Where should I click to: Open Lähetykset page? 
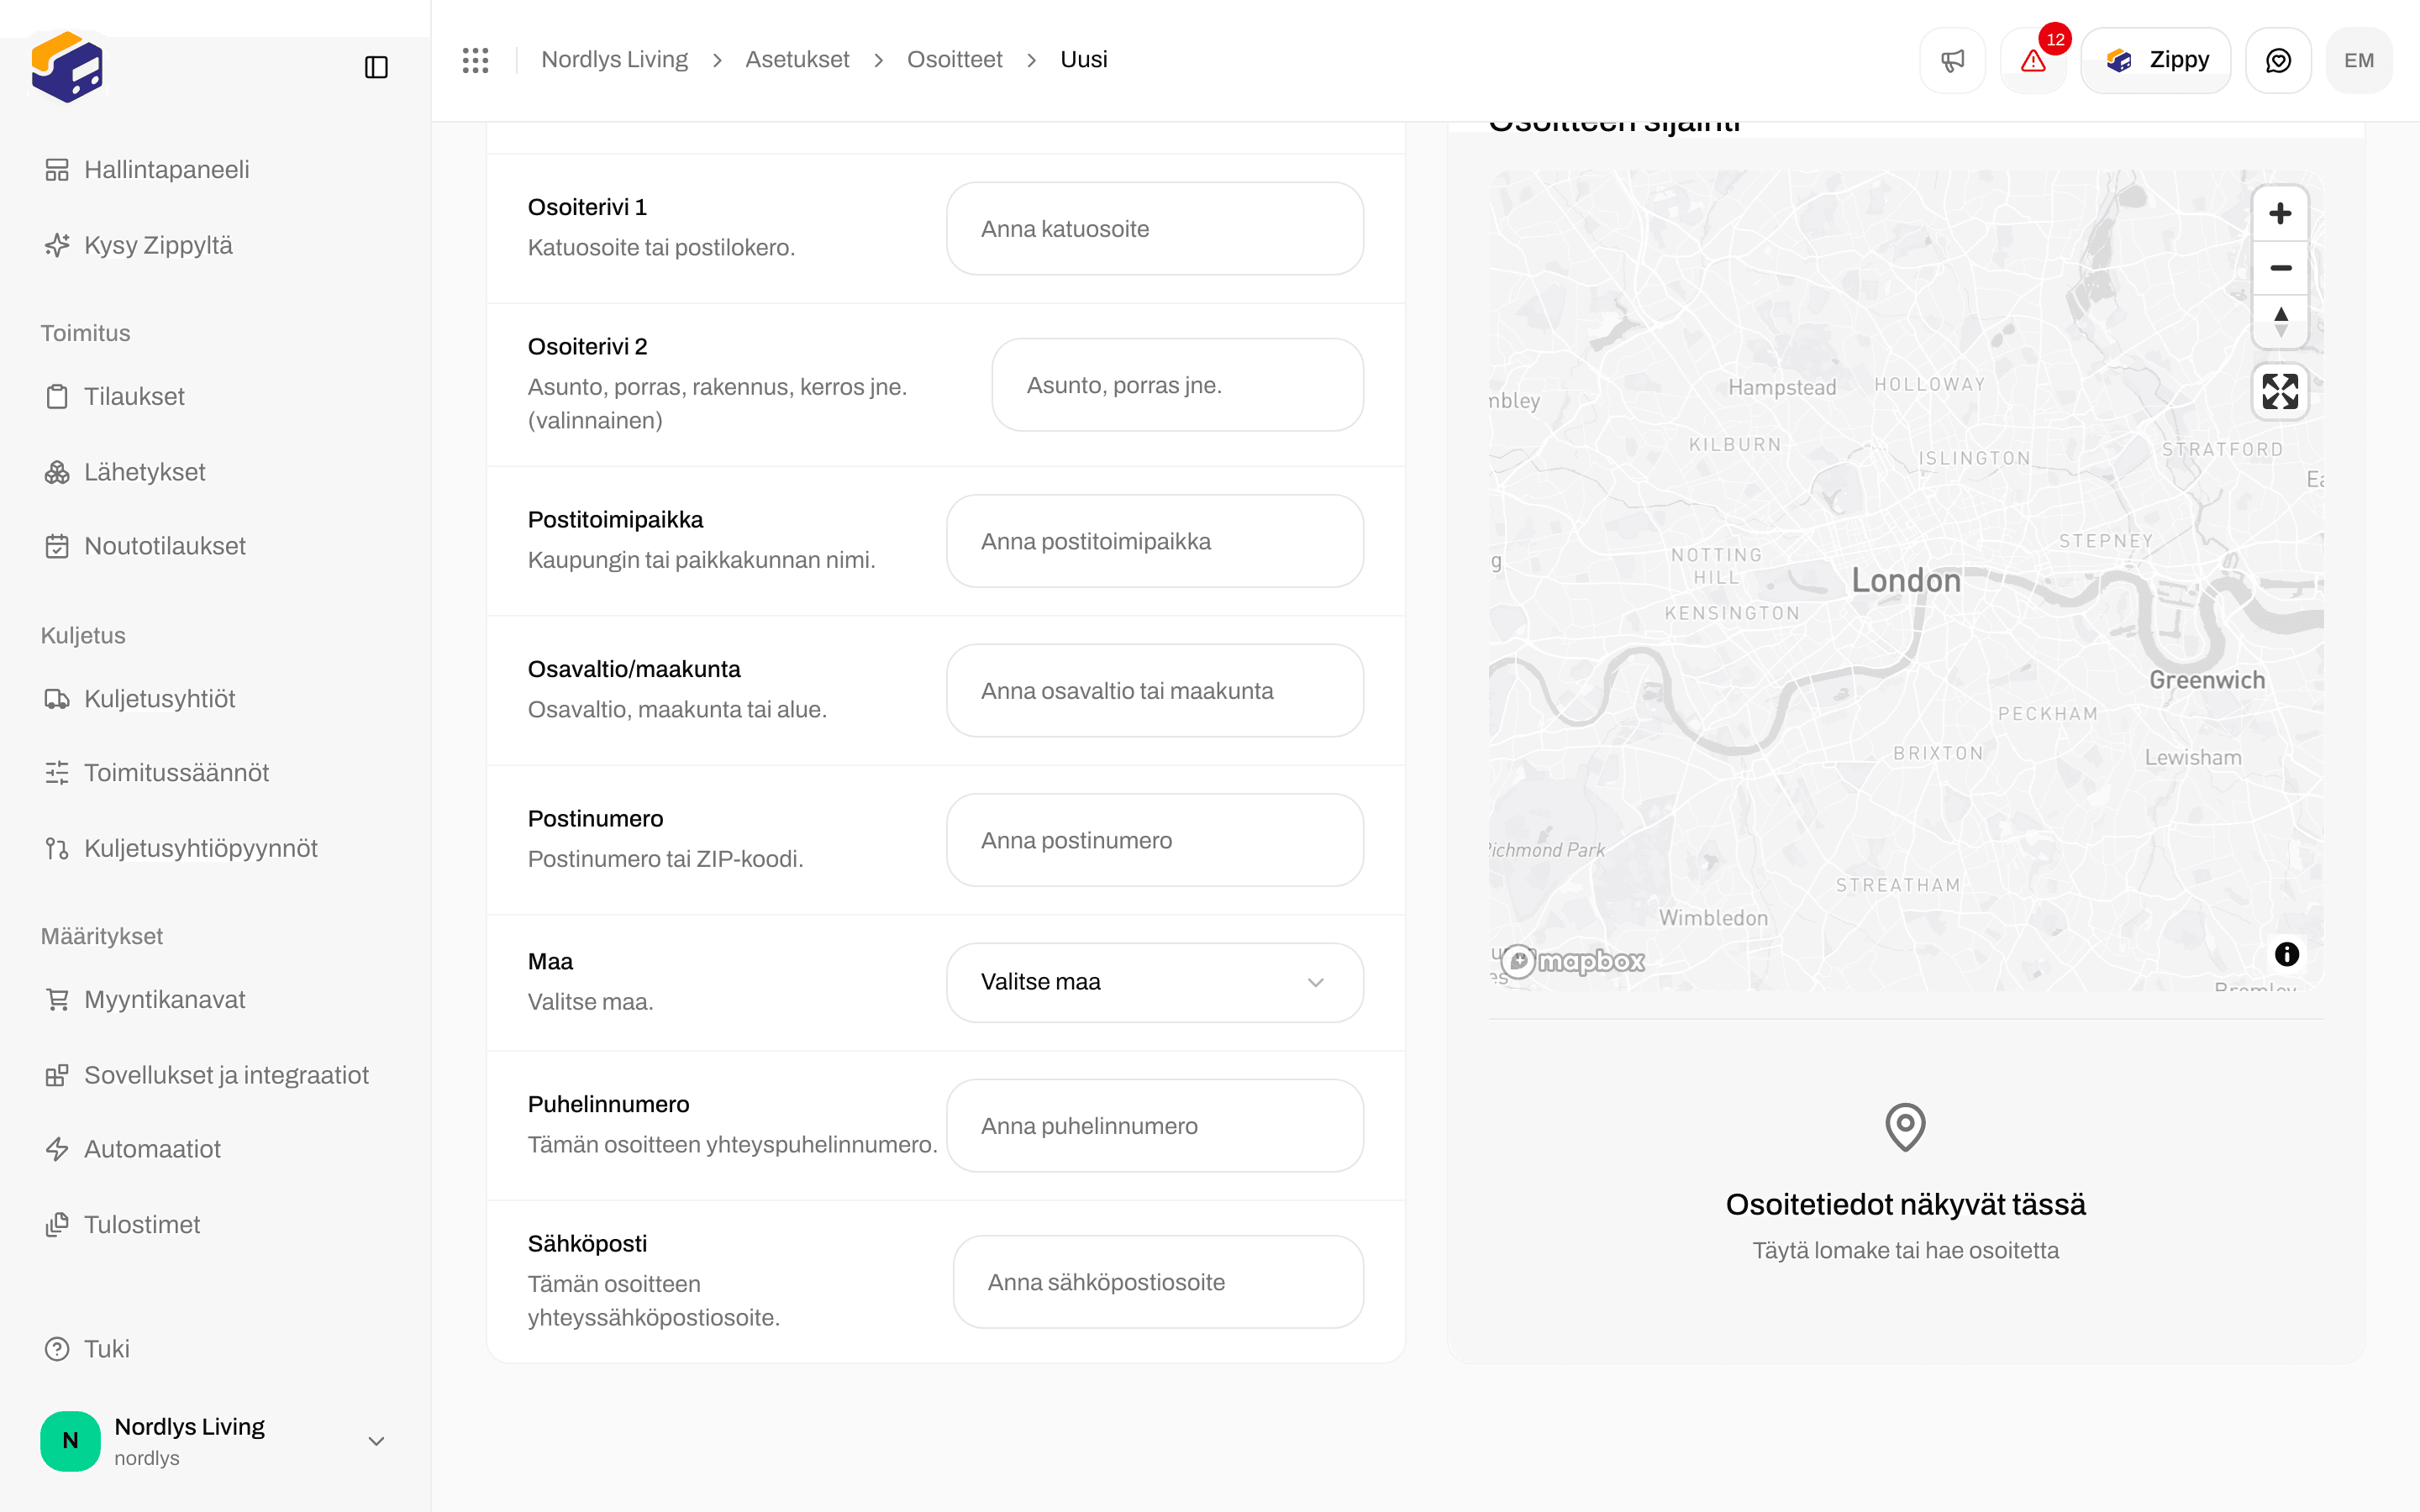click(x=215, y=472)
